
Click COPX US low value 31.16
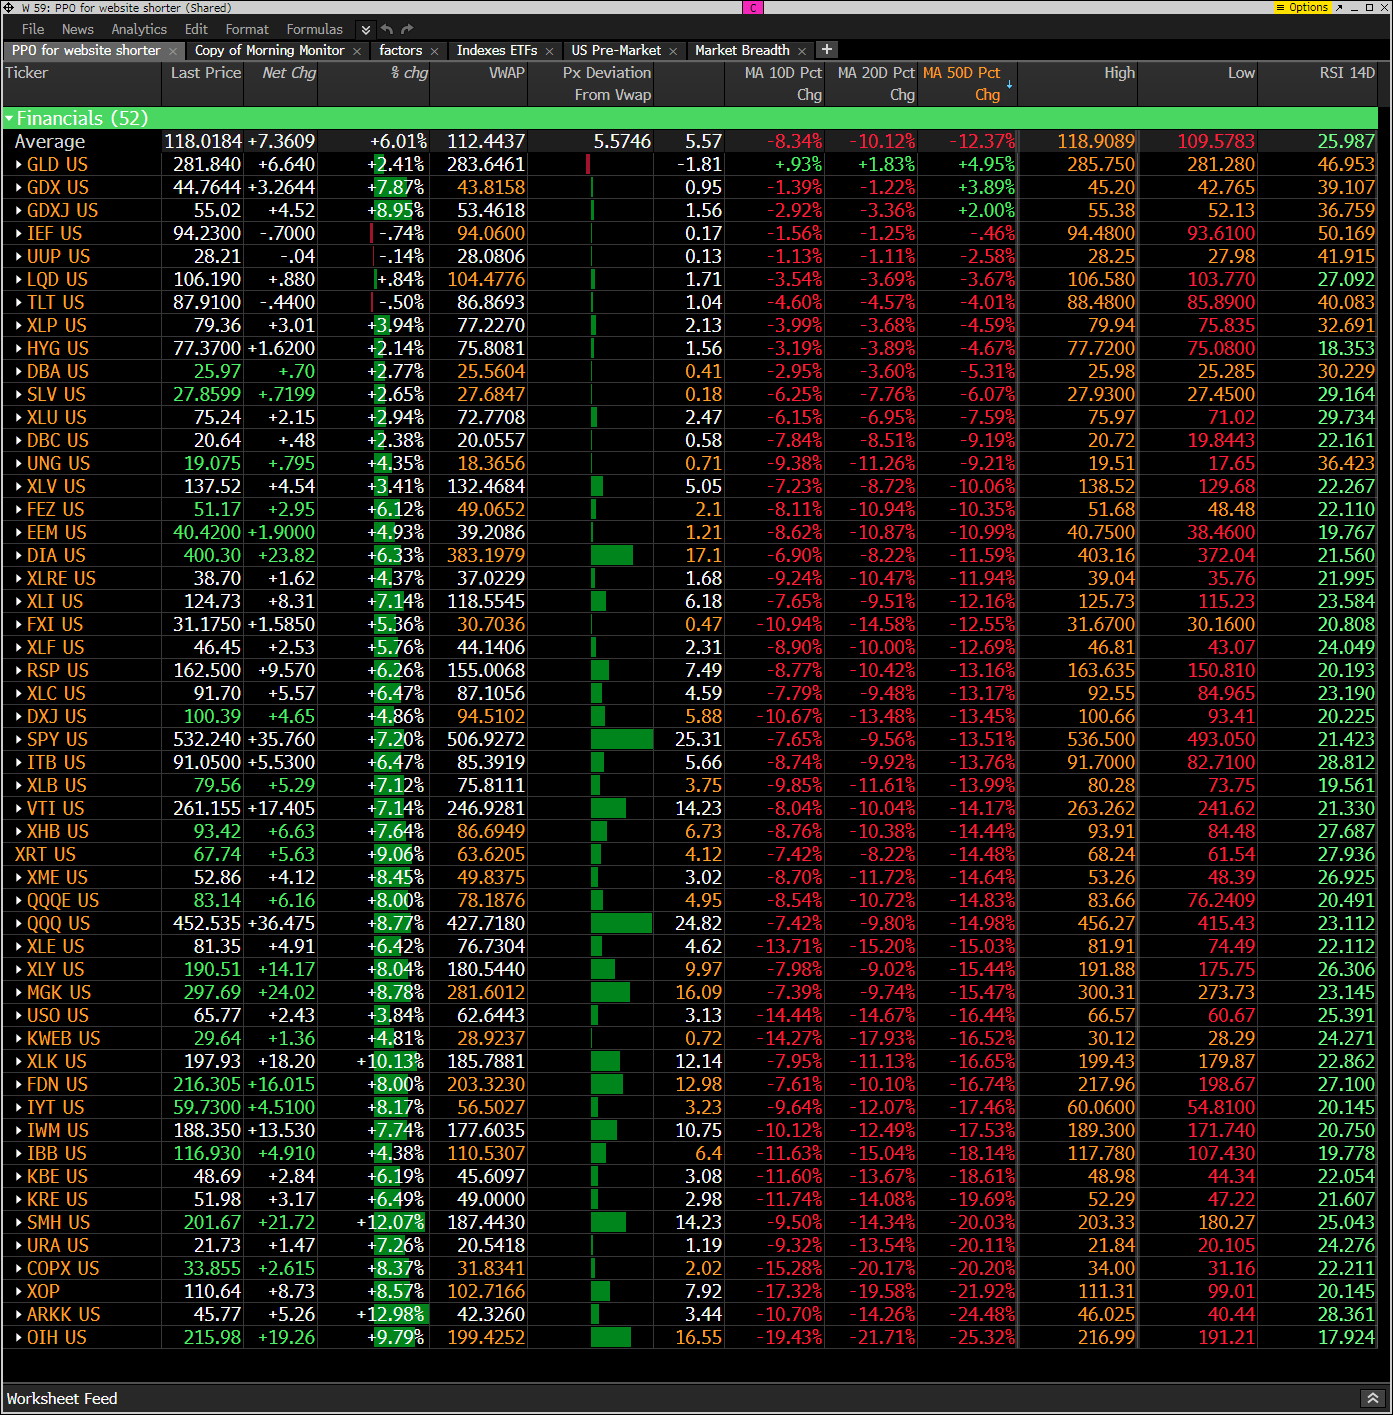(x=1231, y=1269)
